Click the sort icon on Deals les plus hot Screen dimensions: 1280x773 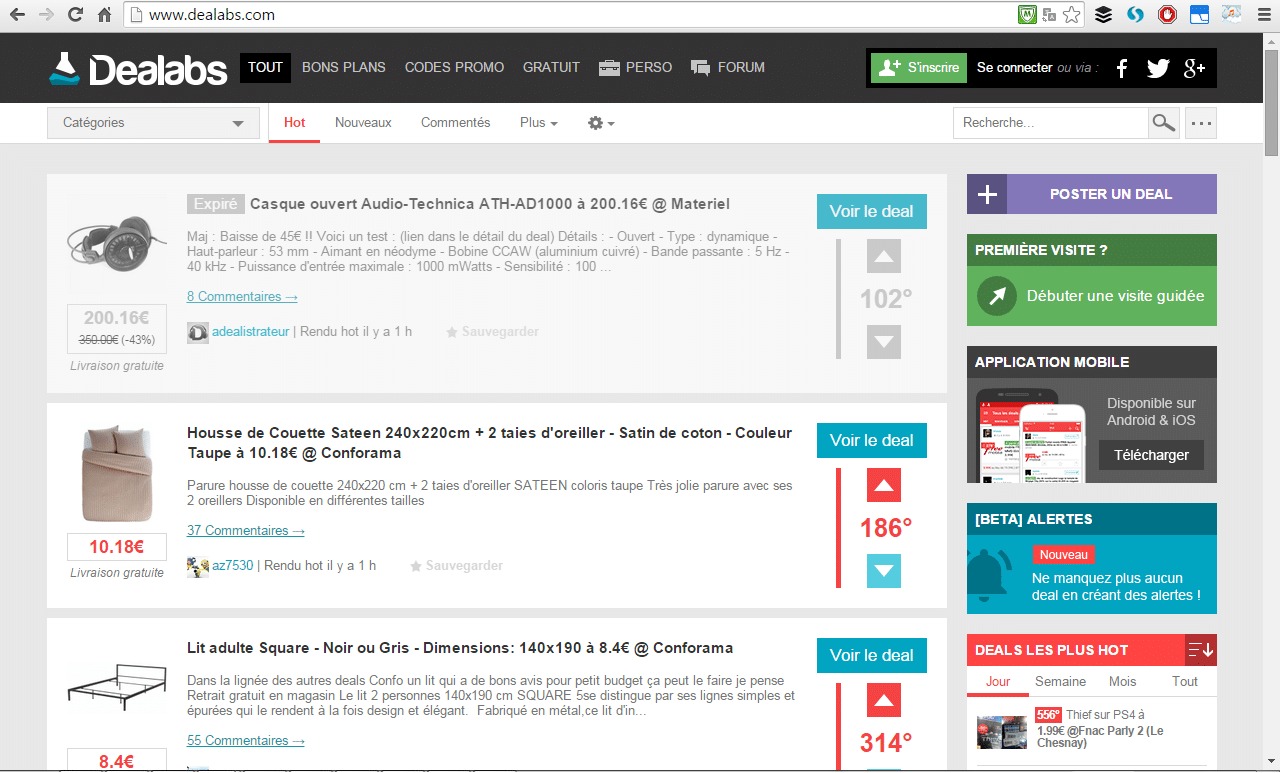(x=1199, y=649)
